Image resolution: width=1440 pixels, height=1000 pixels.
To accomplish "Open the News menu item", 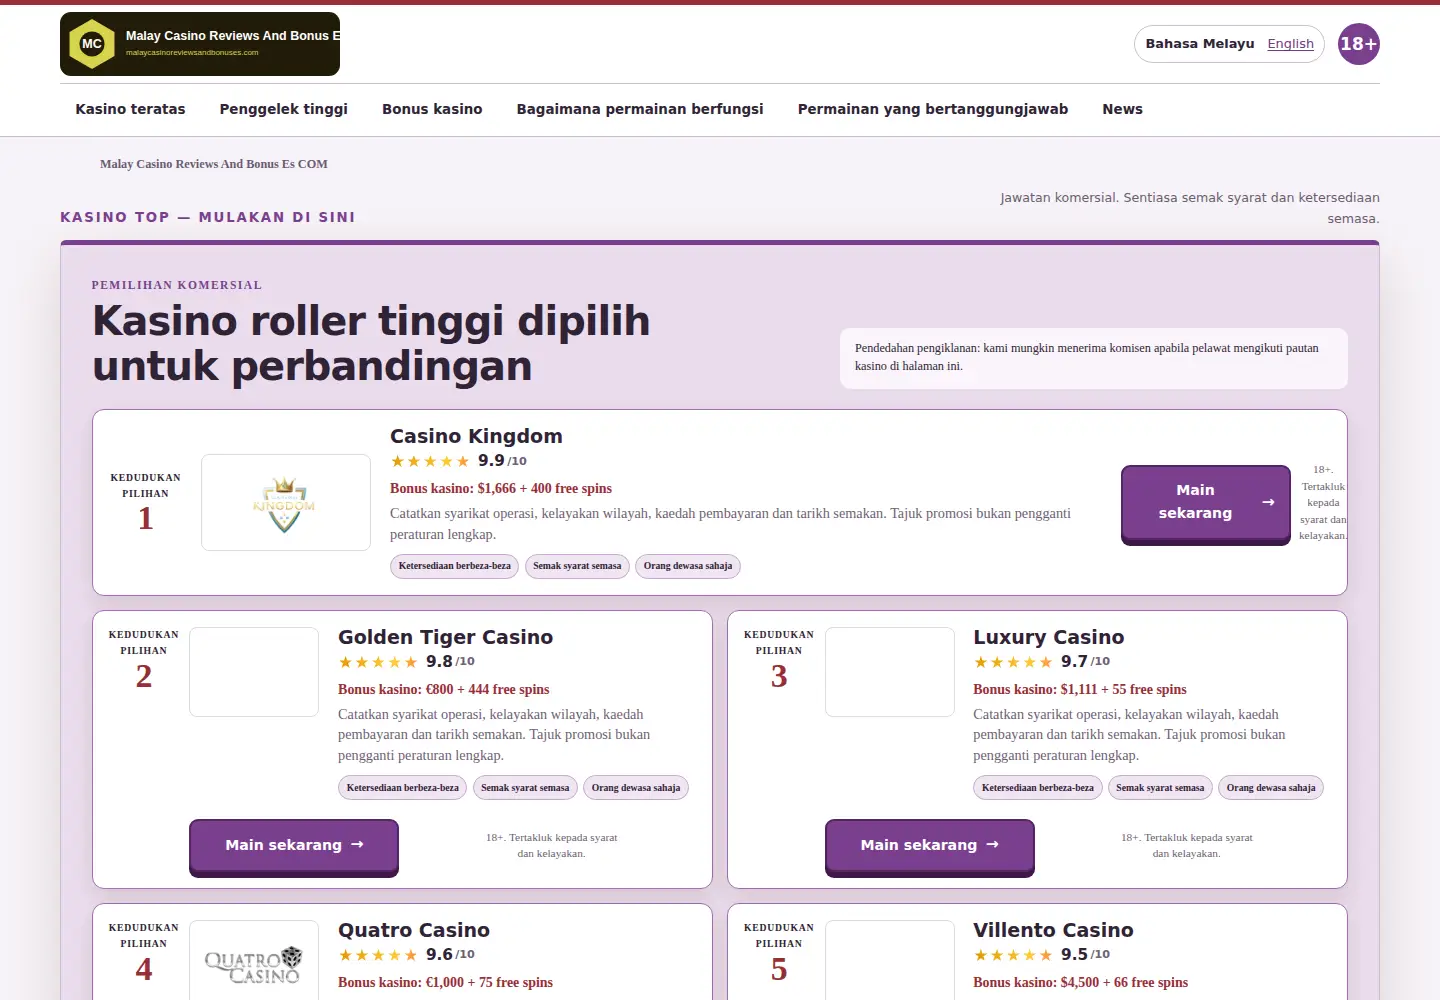I will [1122, 109].
